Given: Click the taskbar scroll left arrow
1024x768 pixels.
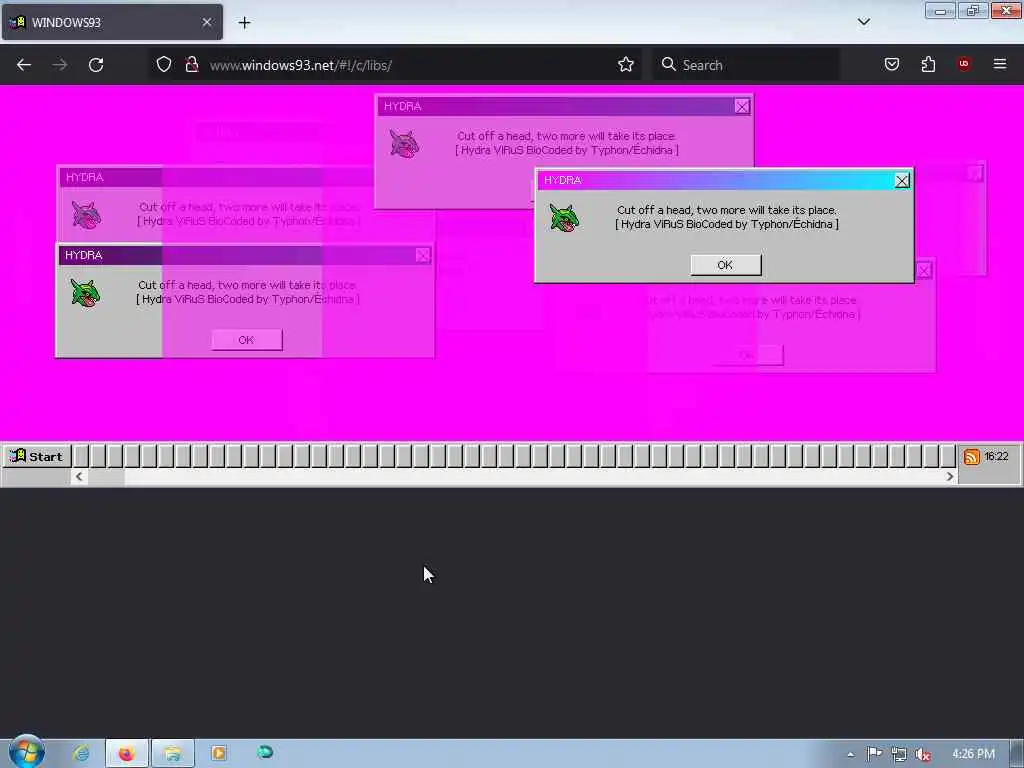Looking at the screenshot, I should (79, 477).
